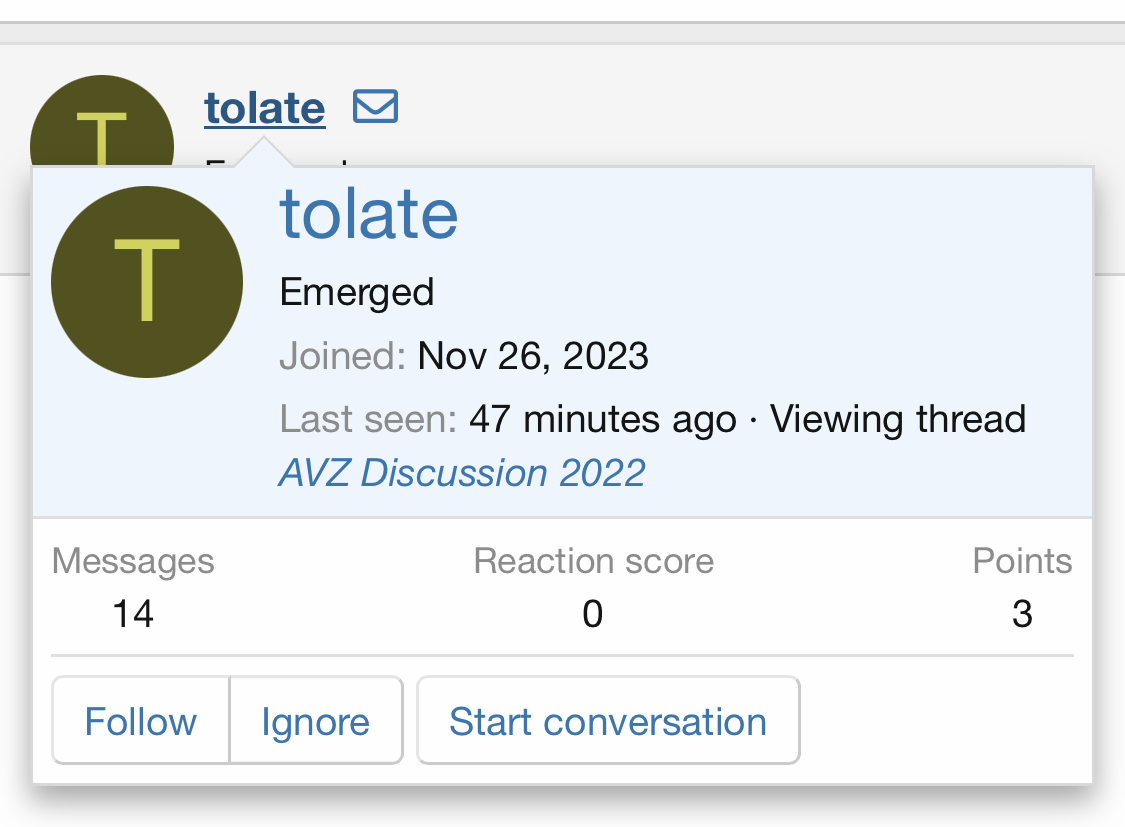
Task: Click the points value 3
Action: tap(1021, 613)
